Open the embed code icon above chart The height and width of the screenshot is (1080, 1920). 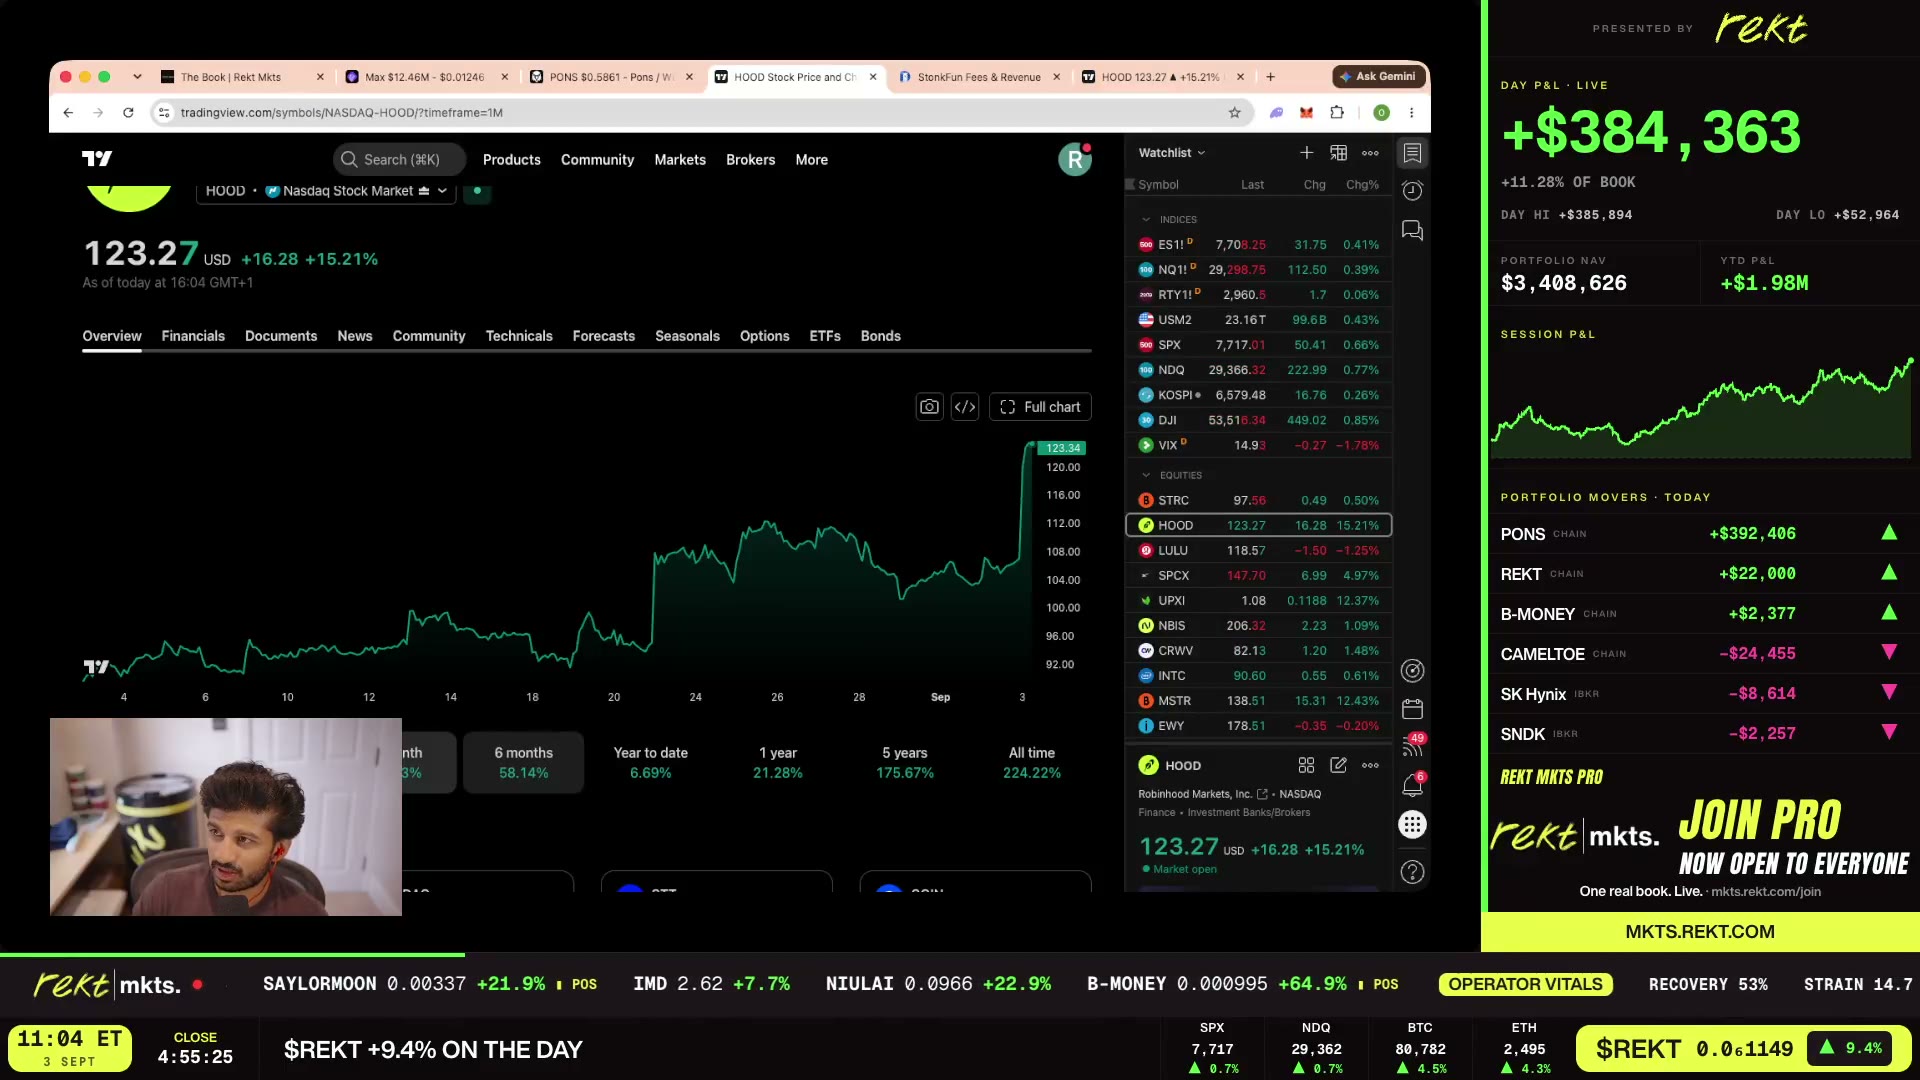(965, 407)
